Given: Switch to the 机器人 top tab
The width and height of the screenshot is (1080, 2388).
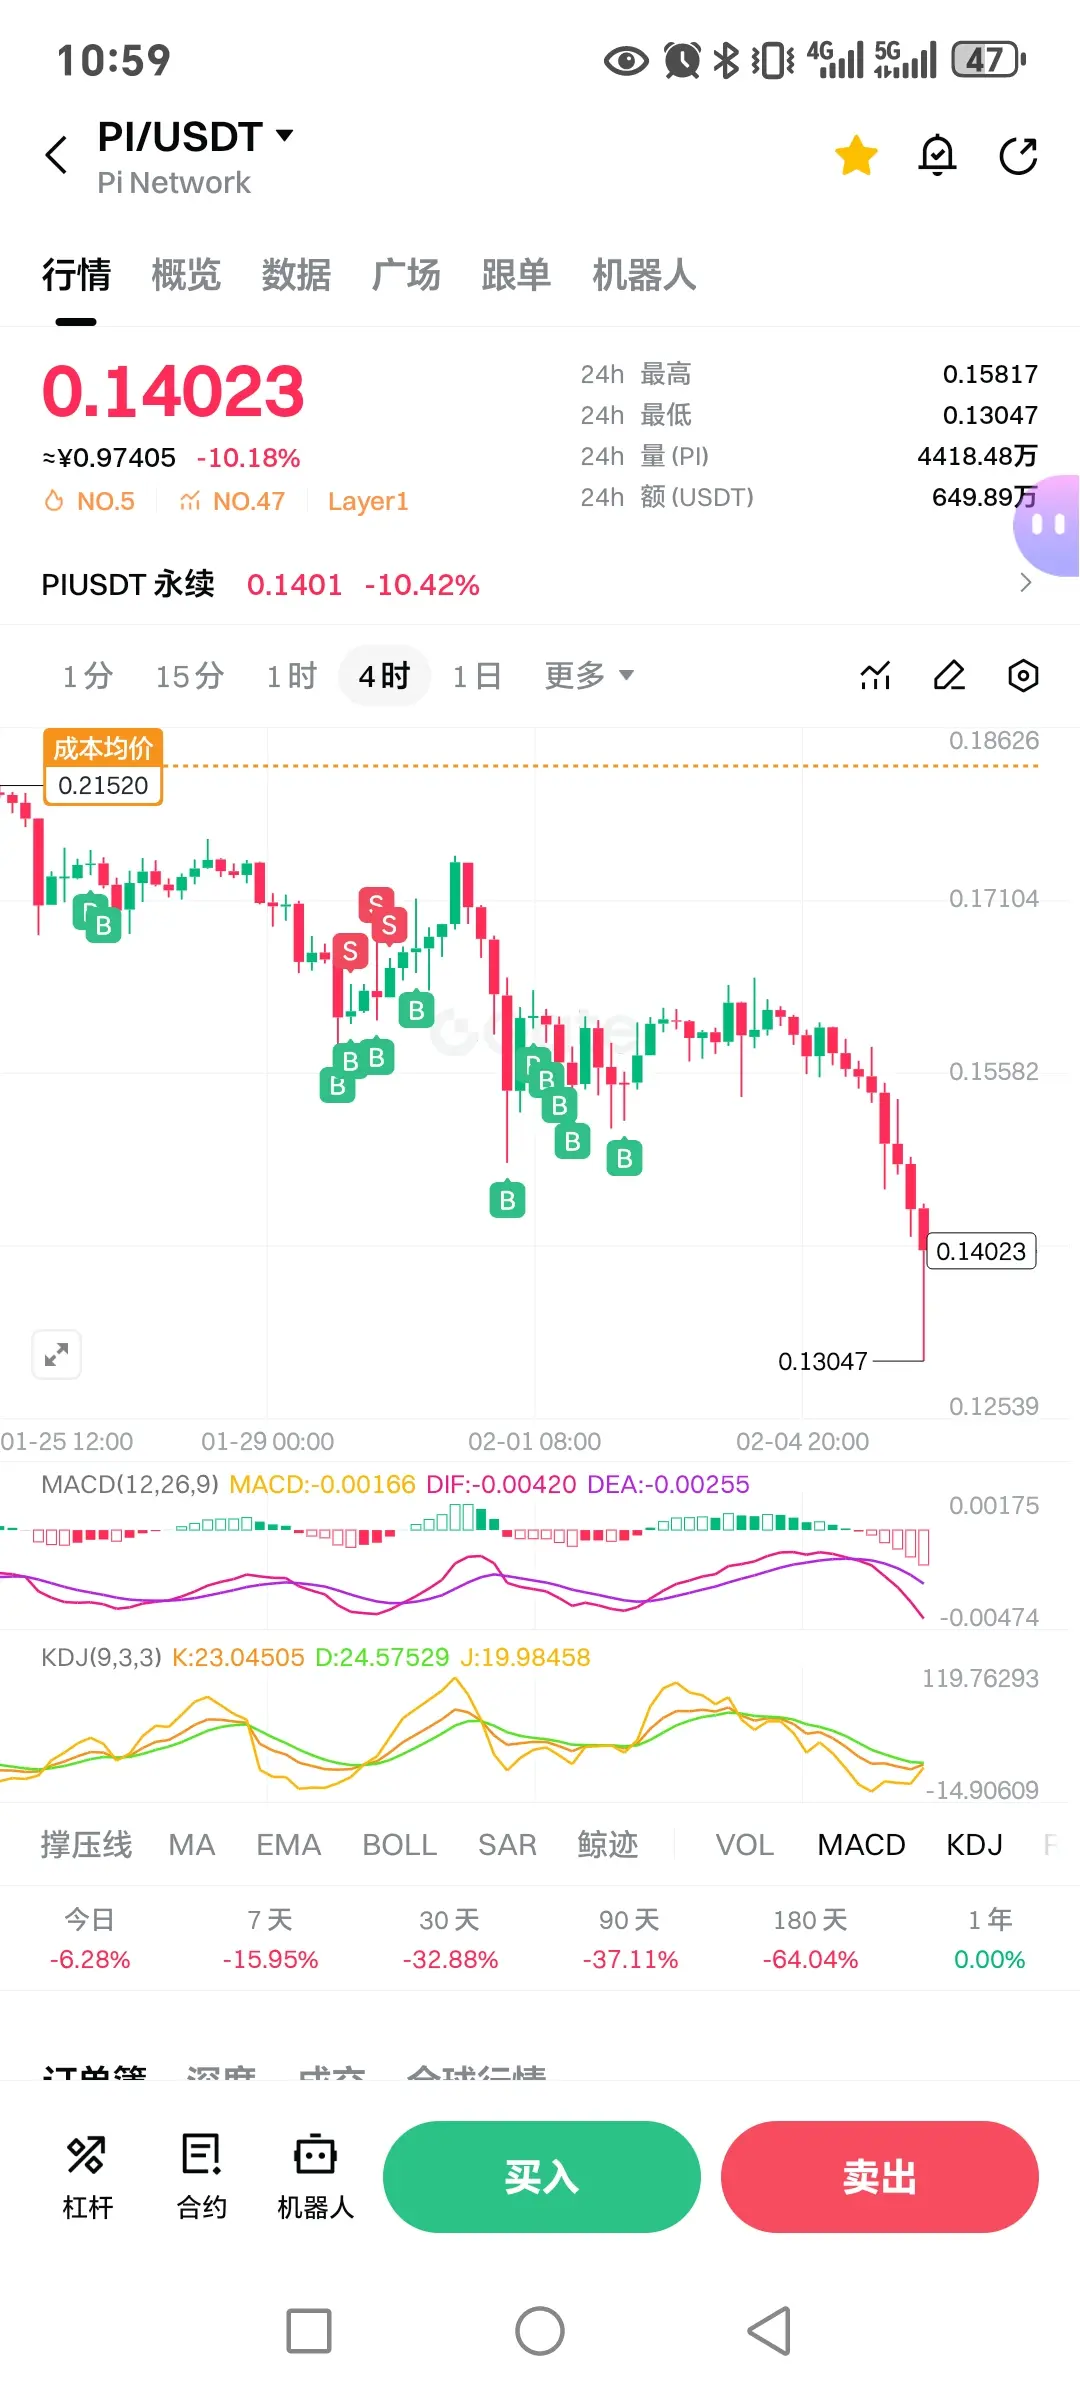Looking at the screenshot, I should point(644,275).
